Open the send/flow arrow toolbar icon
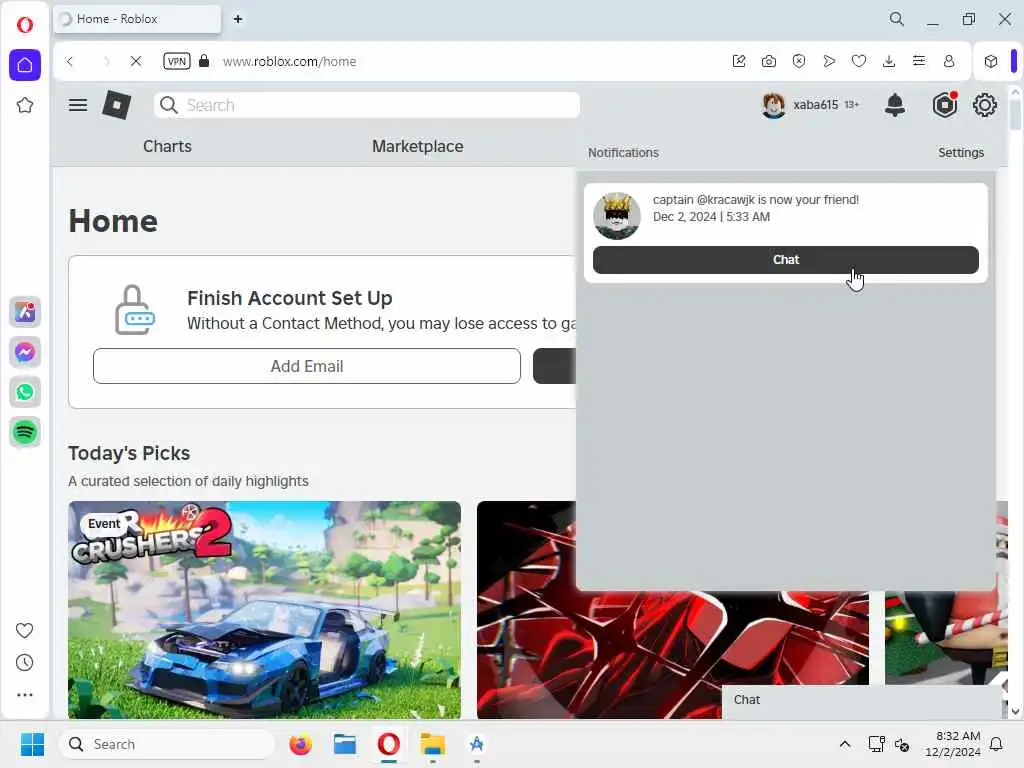This screenshot has height=768, width=1024. 829,61
